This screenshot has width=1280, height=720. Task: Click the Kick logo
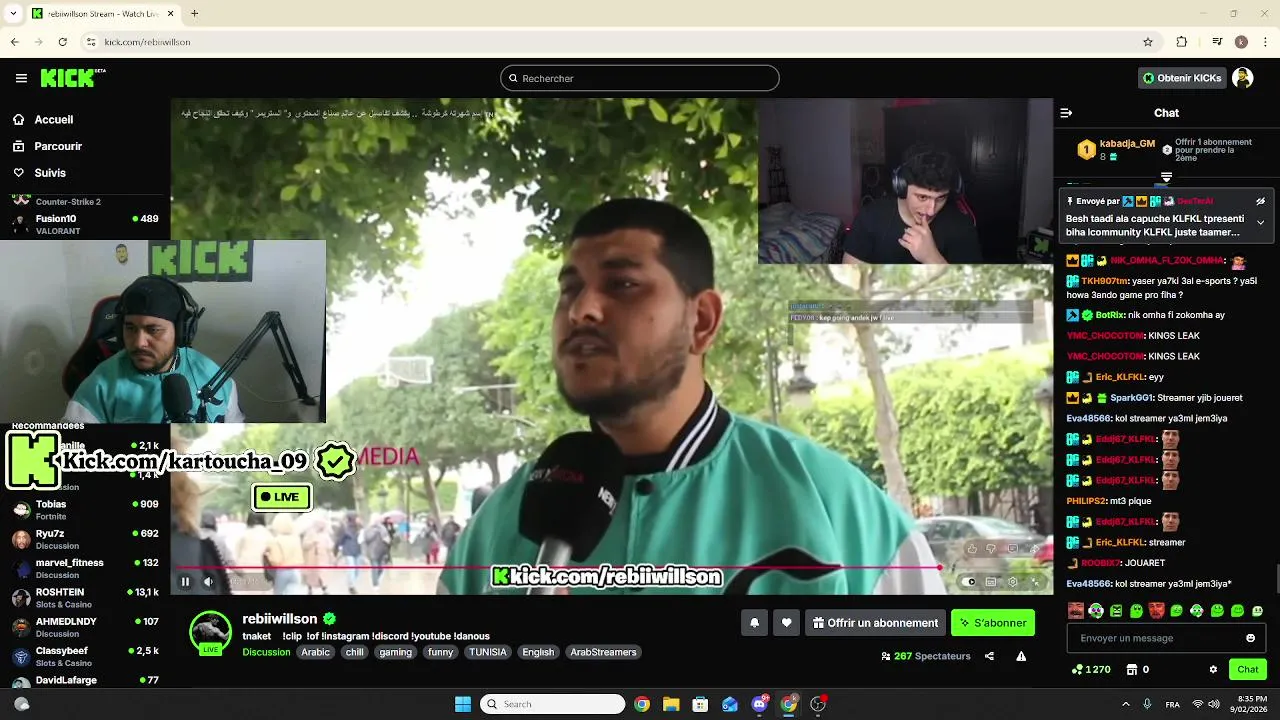72,78
